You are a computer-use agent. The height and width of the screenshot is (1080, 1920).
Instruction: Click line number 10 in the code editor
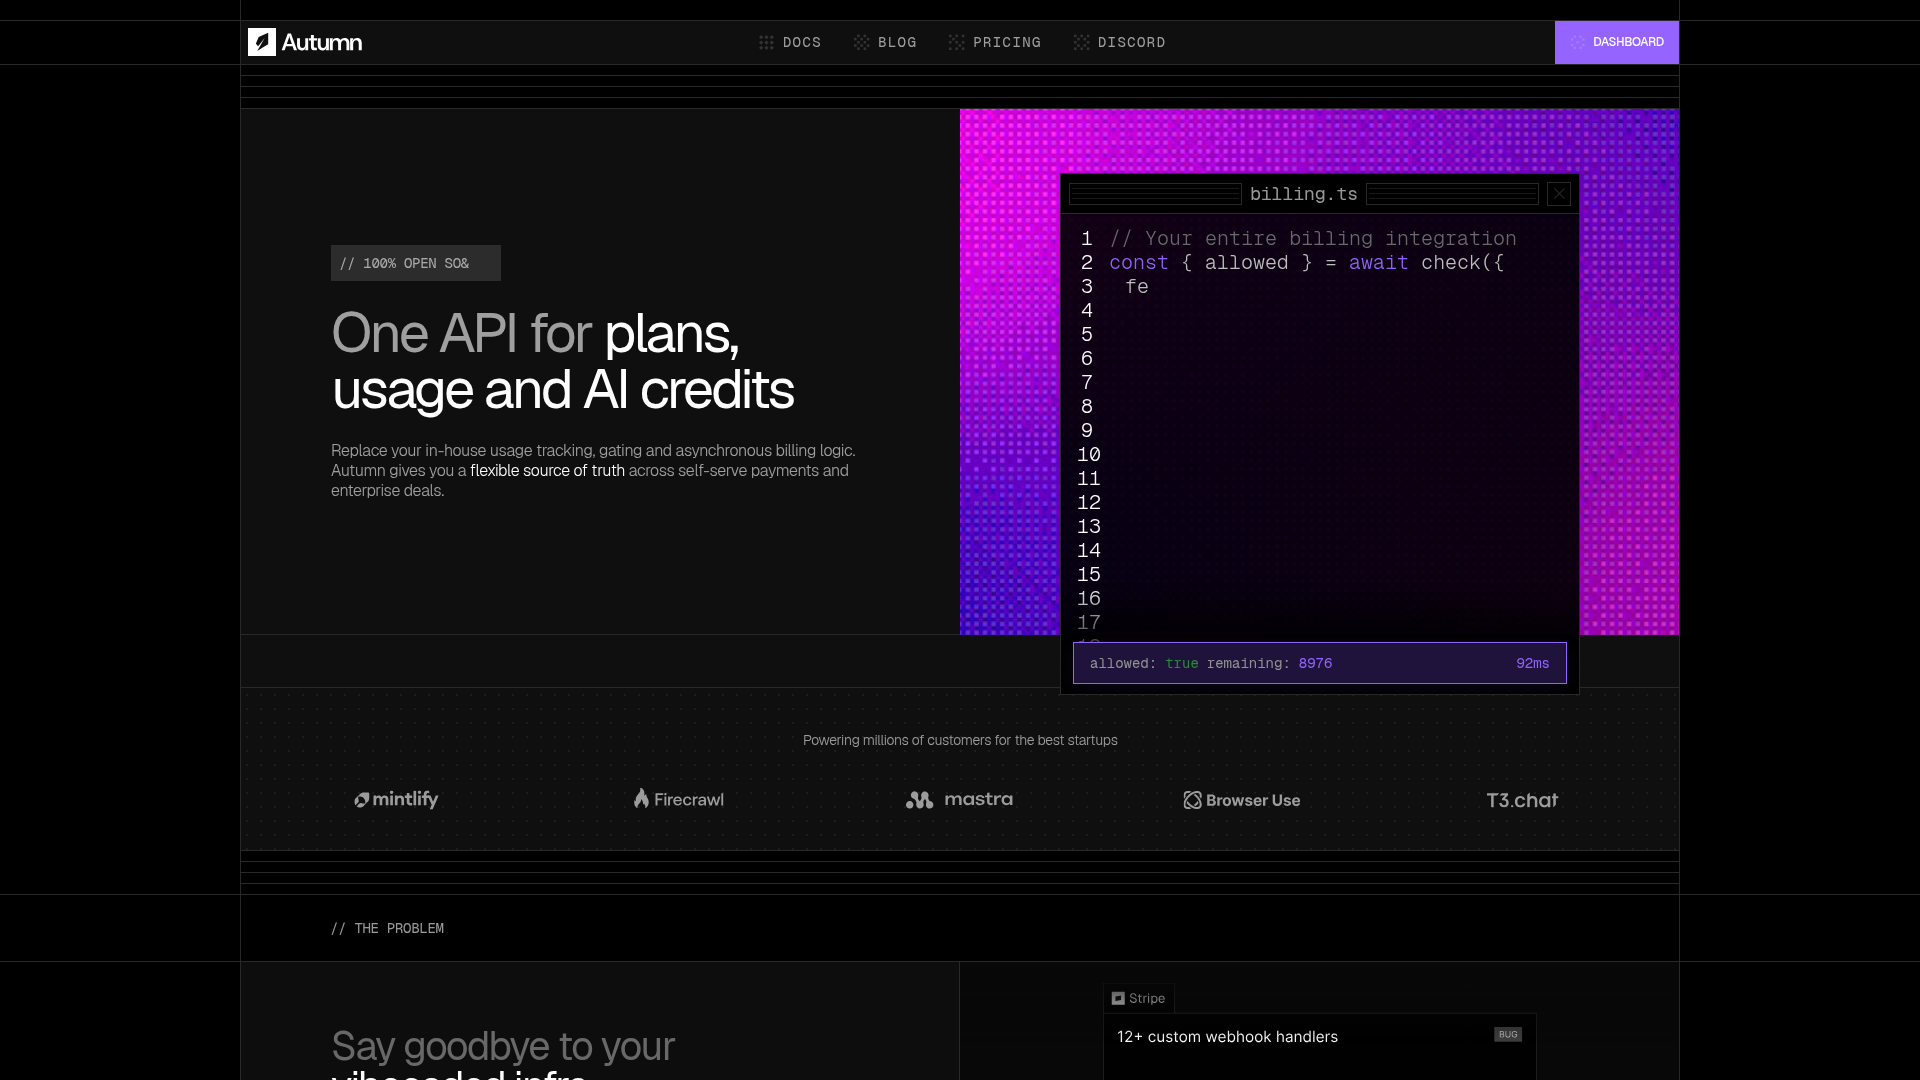(1089, 454)
